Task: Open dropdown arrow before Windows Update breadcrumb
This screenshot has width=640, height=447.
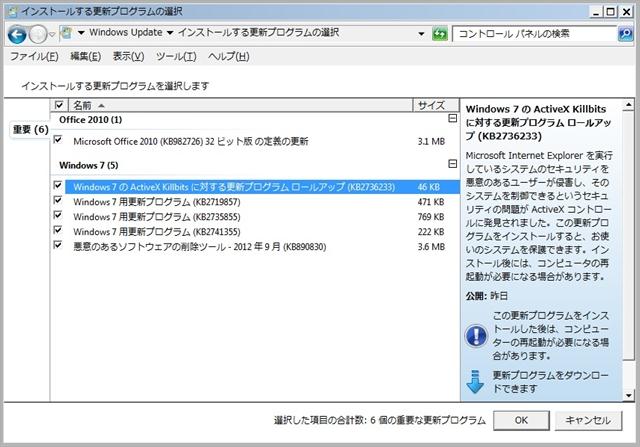Action: (81, 33)
